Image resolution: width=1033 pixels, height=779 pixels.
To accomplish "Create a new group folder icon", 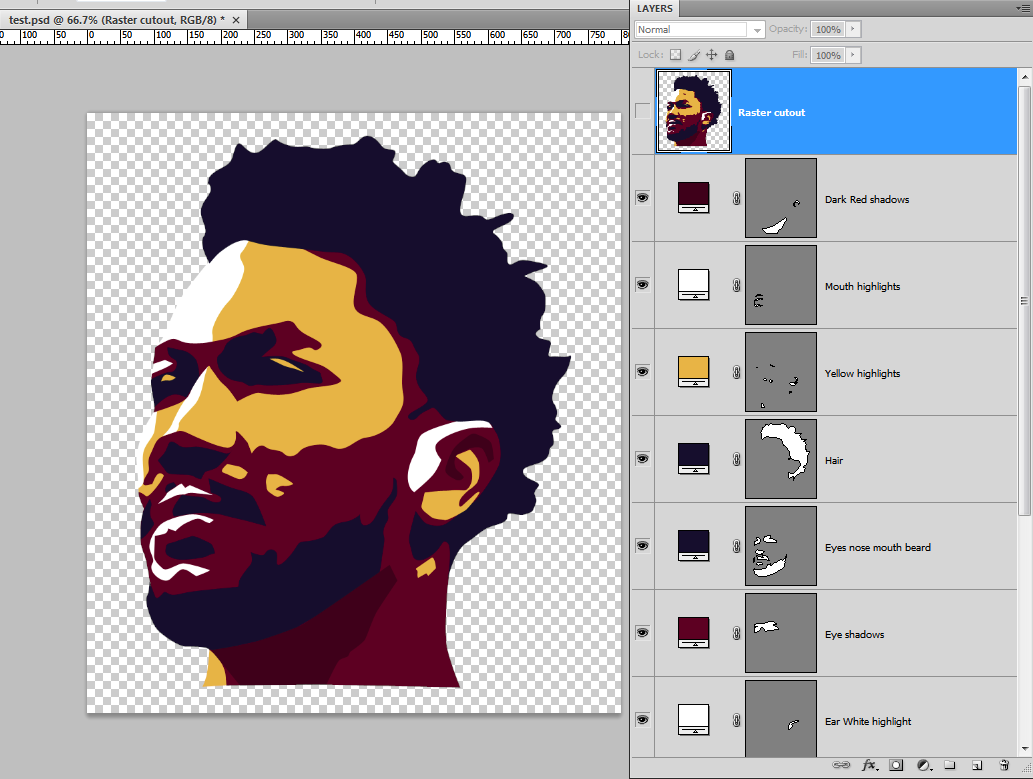I will click(949, 765).
